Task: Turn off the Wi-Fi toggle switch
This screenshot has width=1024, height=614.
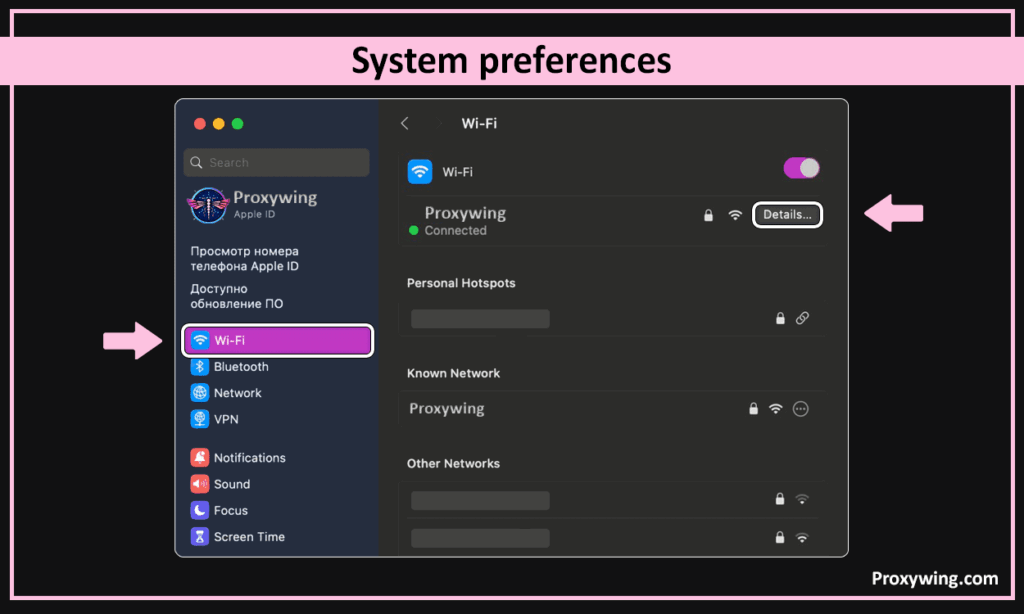Action: 801,168
